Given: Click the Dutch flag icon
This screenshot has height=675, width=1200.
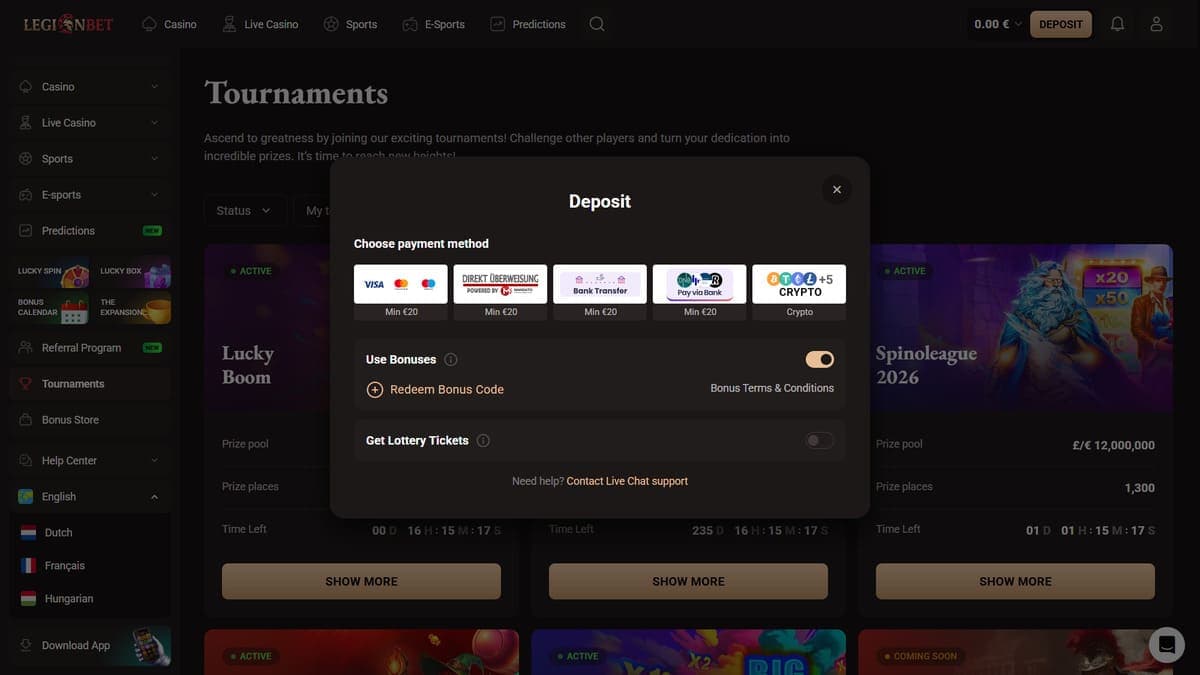Looking at the screenshot, I should tap(29, 533).
